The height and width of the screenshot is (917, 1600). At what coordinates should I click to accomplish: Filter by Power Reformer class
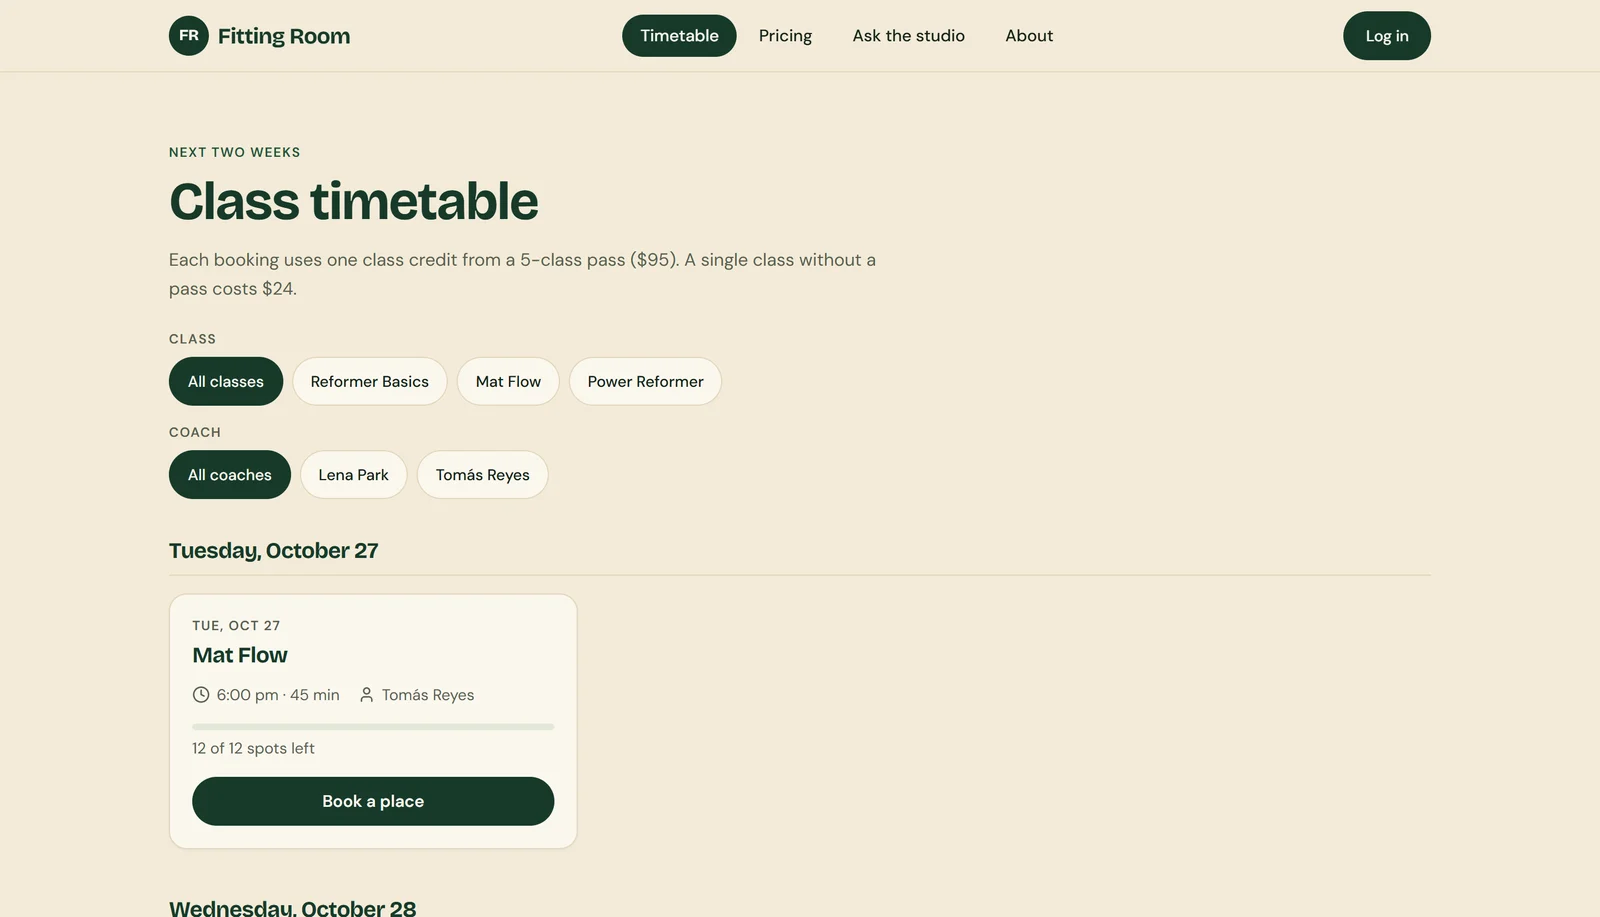click(645, 381)
